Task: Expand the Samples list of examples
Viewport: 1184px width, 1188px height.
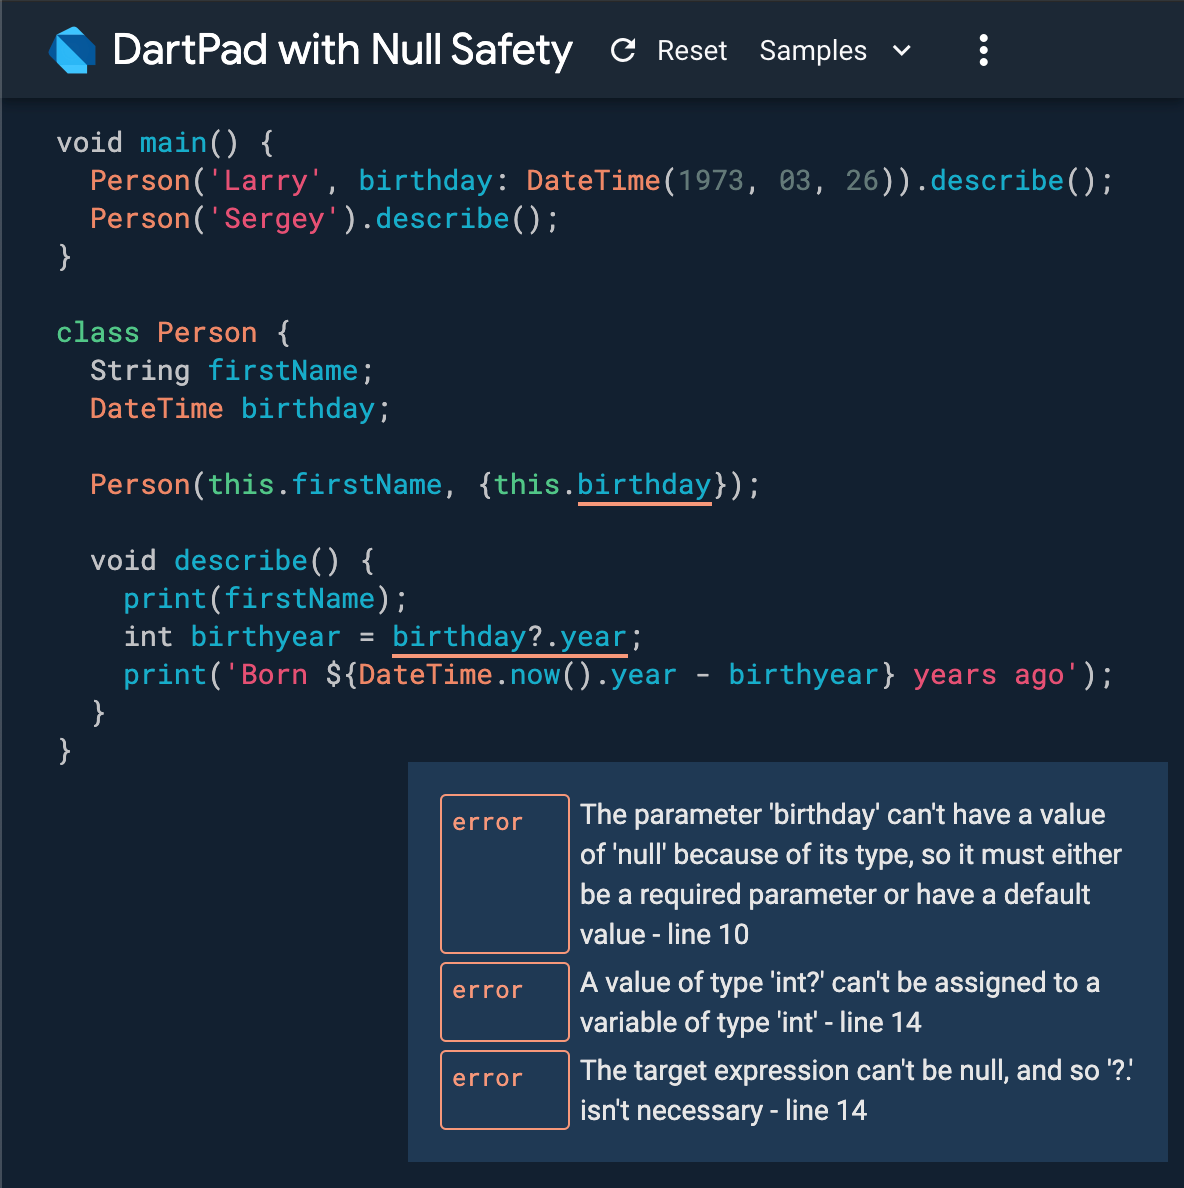Action: click(836, 51)
